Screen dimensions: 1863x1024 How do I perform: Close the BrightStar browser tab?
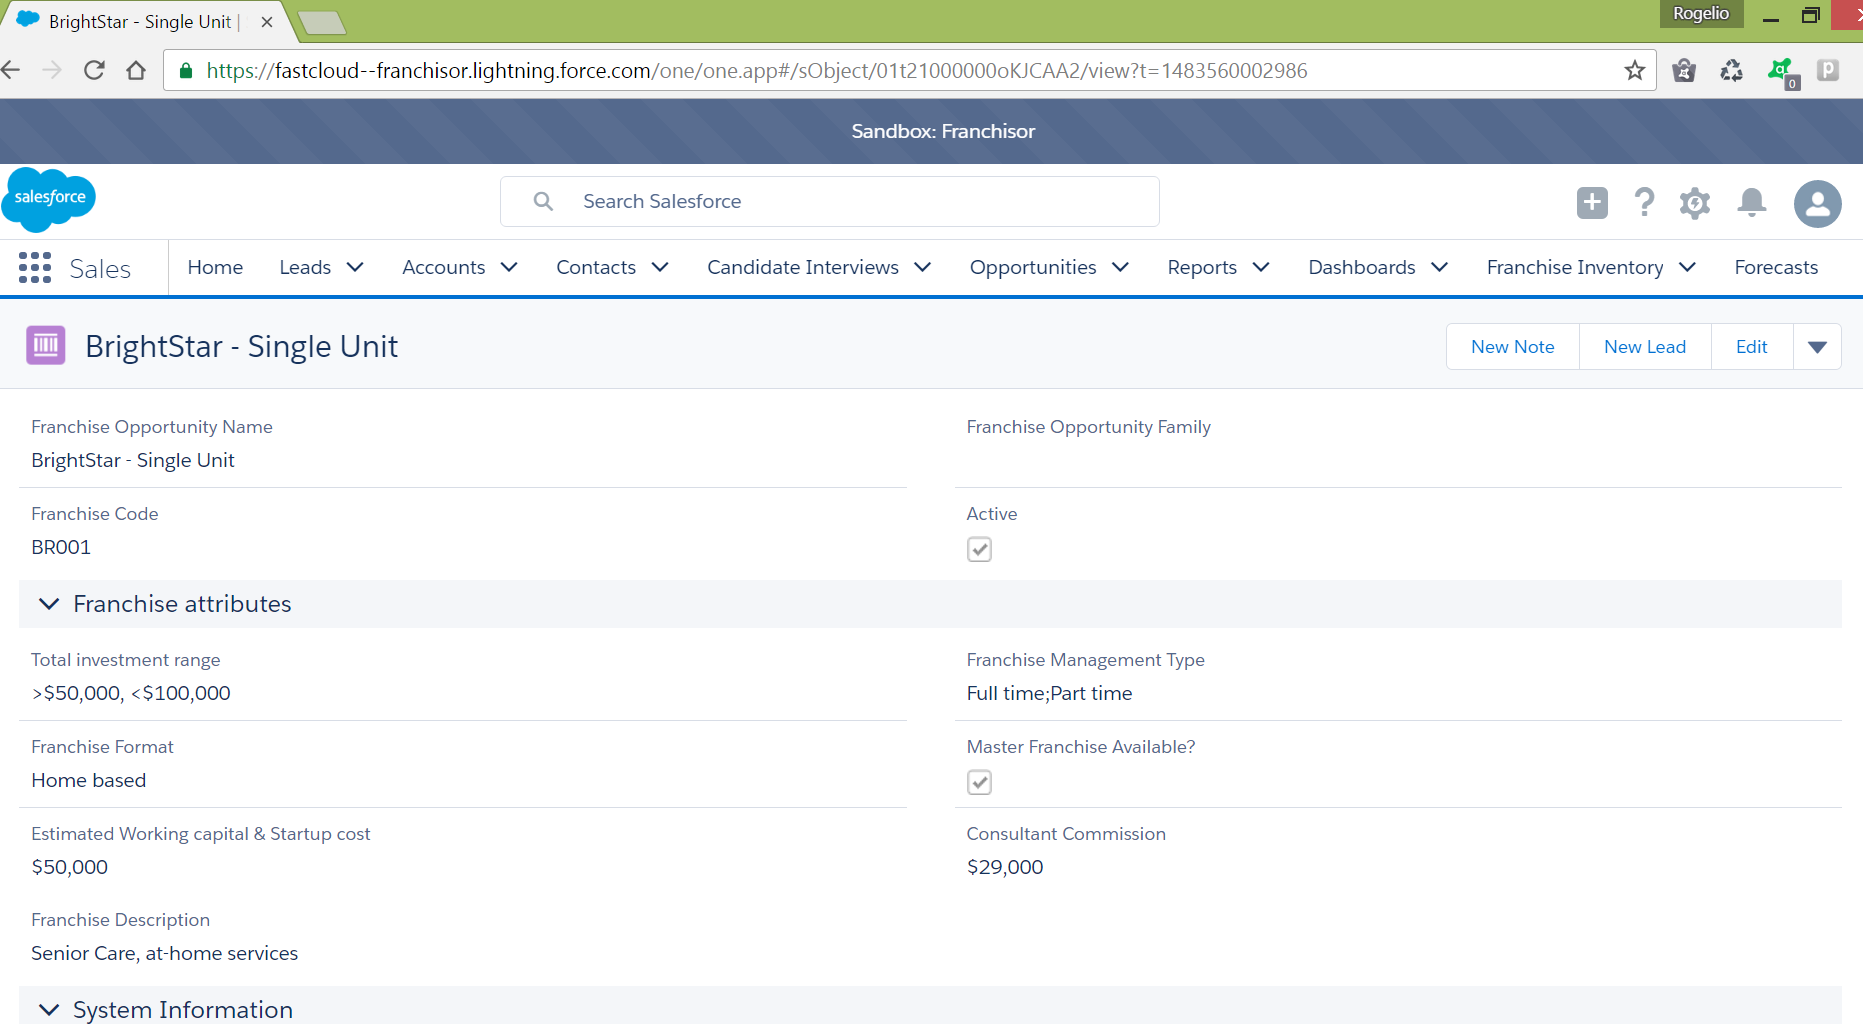[267, 22]
